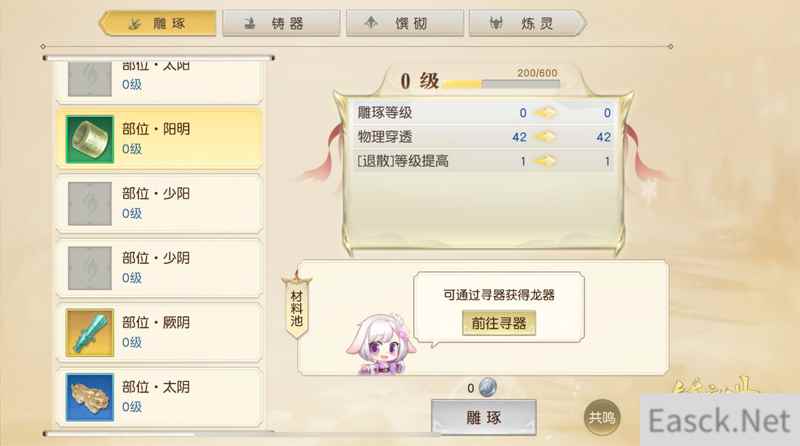Select the green jade ring icon for 阳明
The height and width of the screenshot is (446, 800).
(90, 139)
